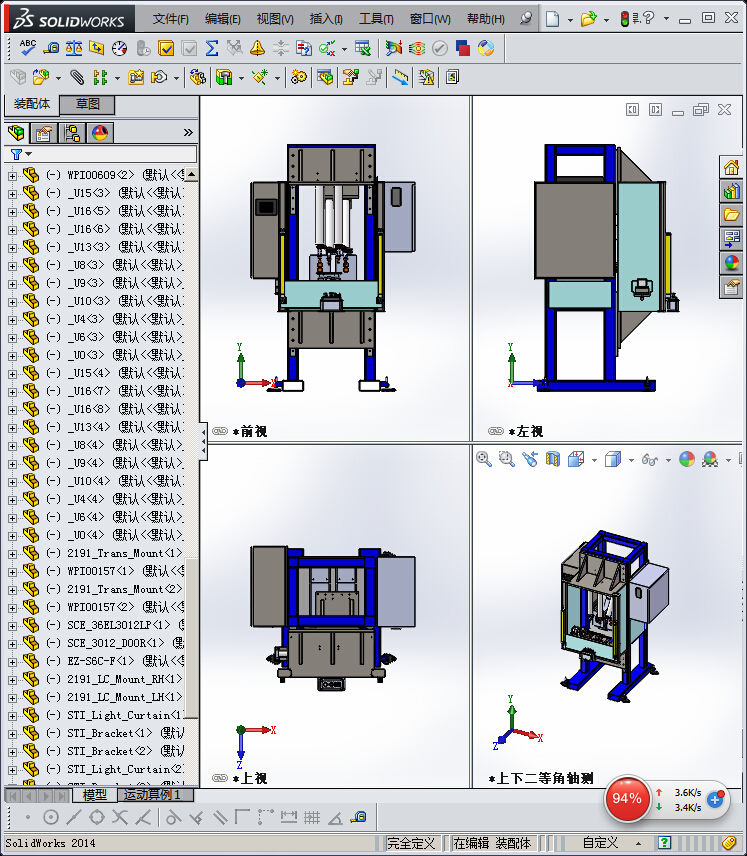
Task: Select the 模型 tab
Action: pos(94,795)
